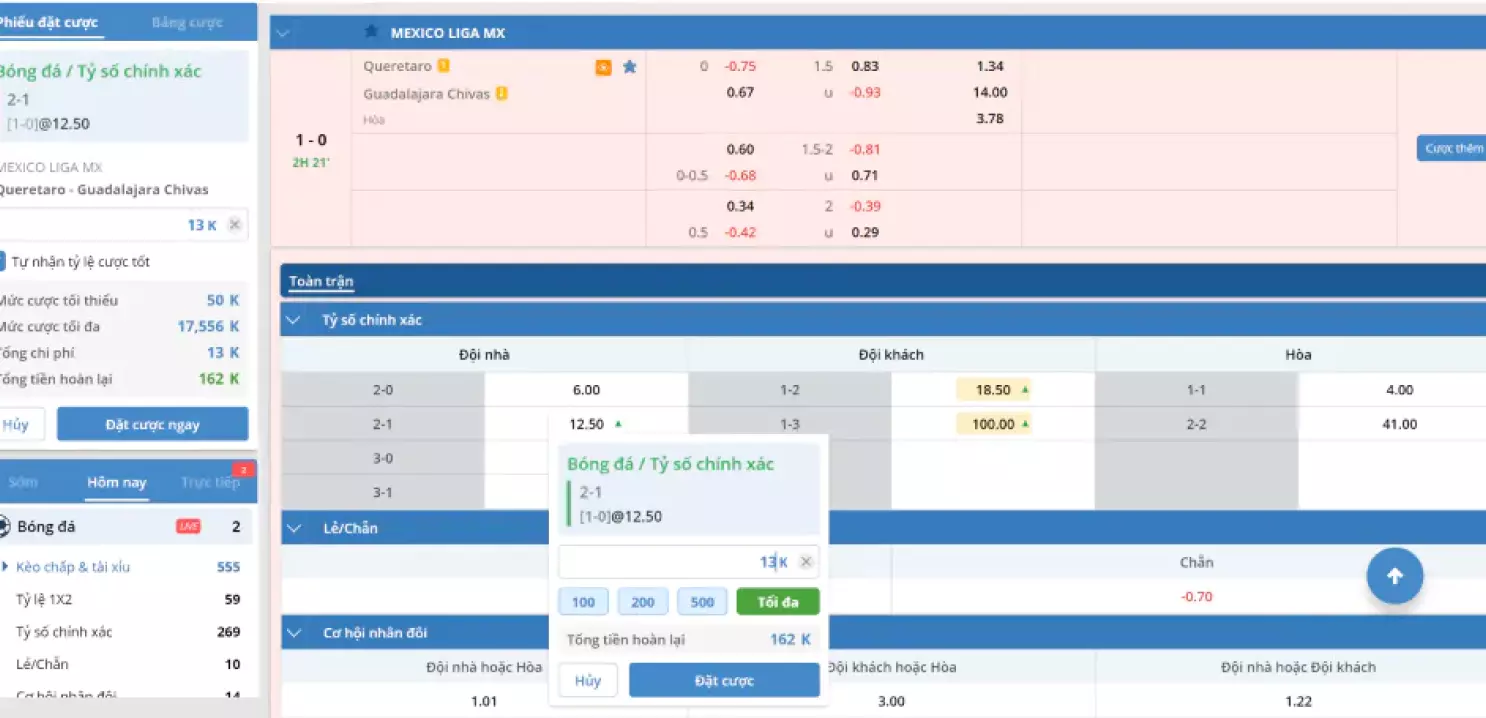Select the Trực tiếp tab
Viewport: 1486px width, 718px height.
tap(211, 482)
